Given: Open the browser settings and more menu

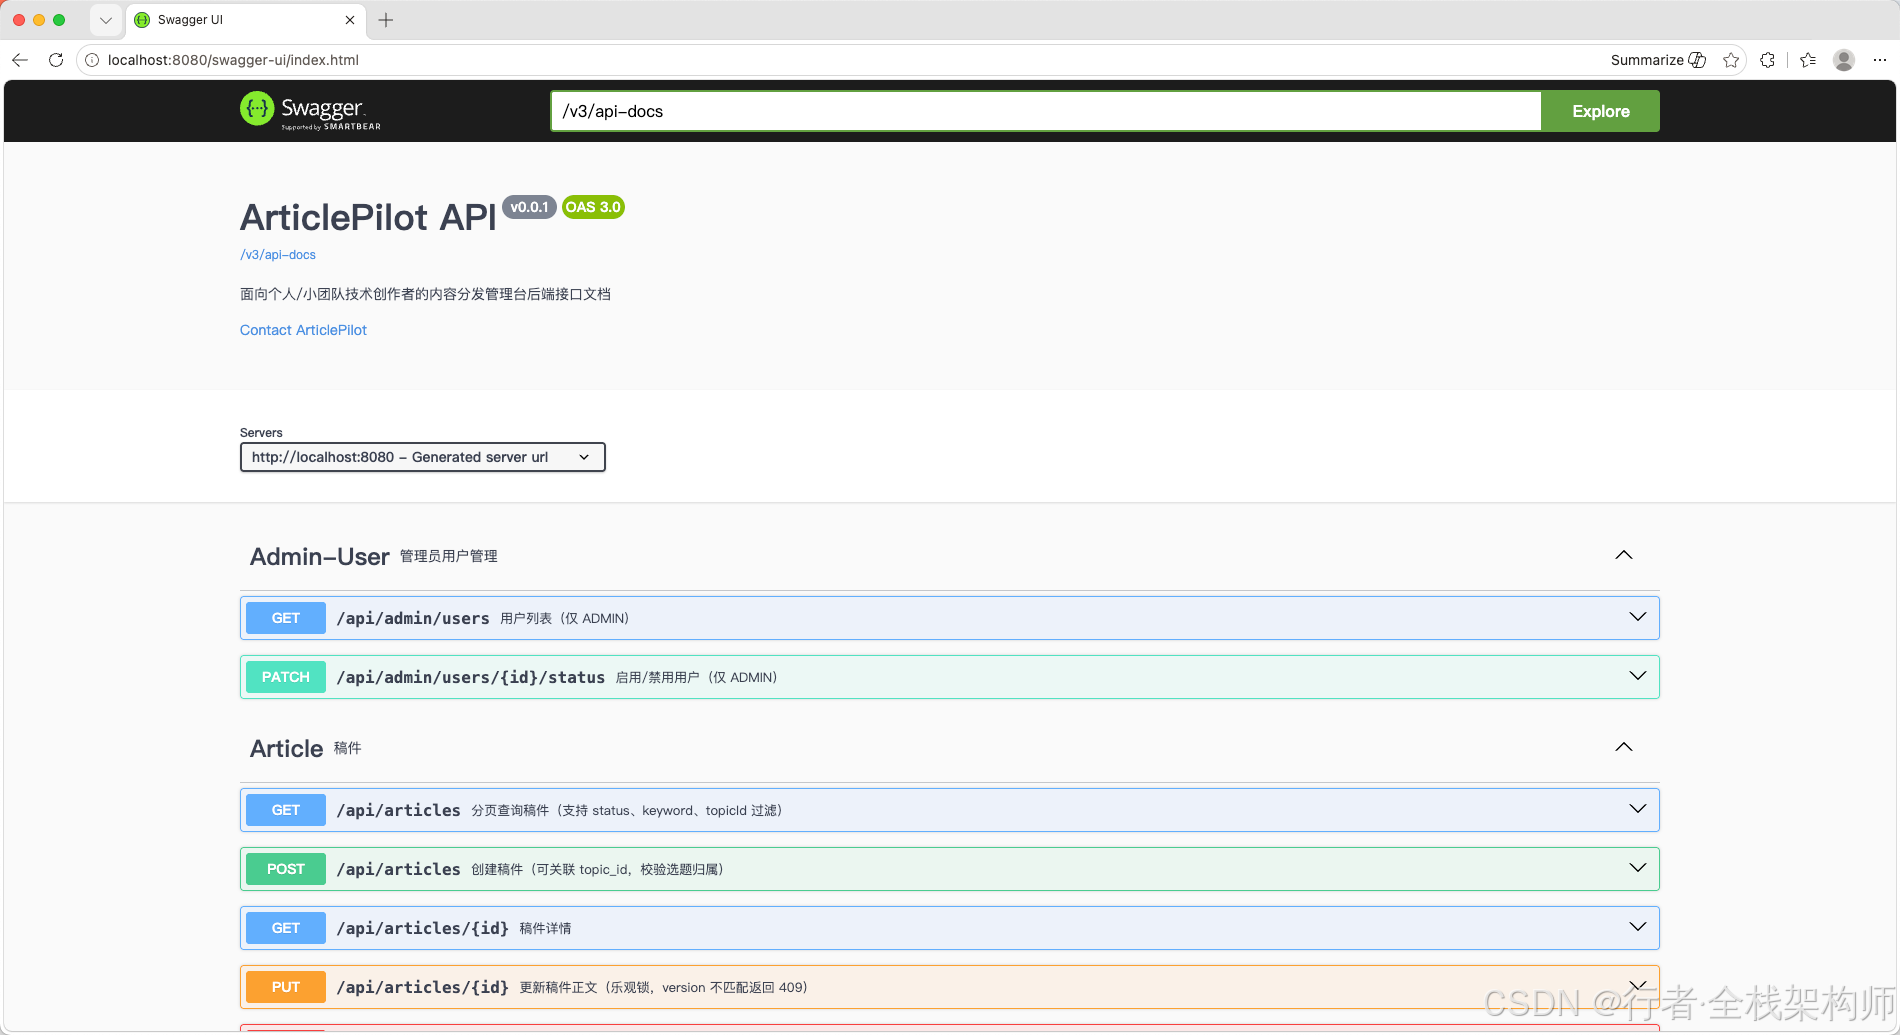Looking at the screenshot, I should click(1880, 60).
